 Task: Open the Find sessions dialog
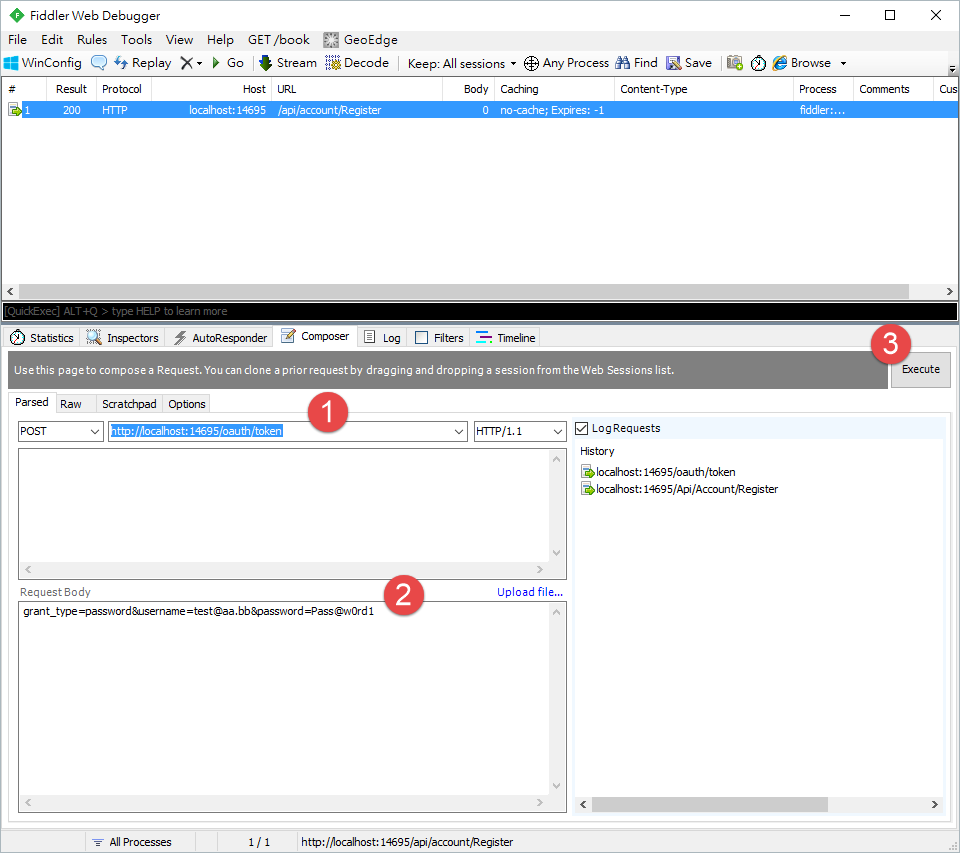636,62
